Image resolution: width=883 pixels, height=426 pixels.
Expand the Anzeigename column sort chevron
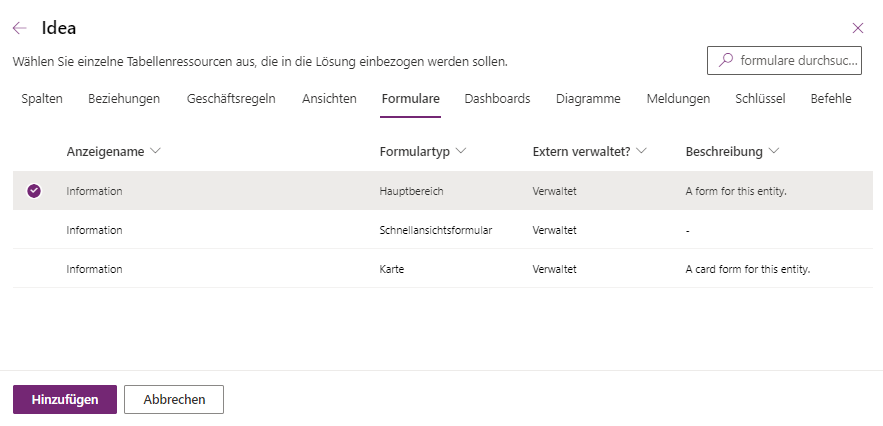[x=155, y=152]
